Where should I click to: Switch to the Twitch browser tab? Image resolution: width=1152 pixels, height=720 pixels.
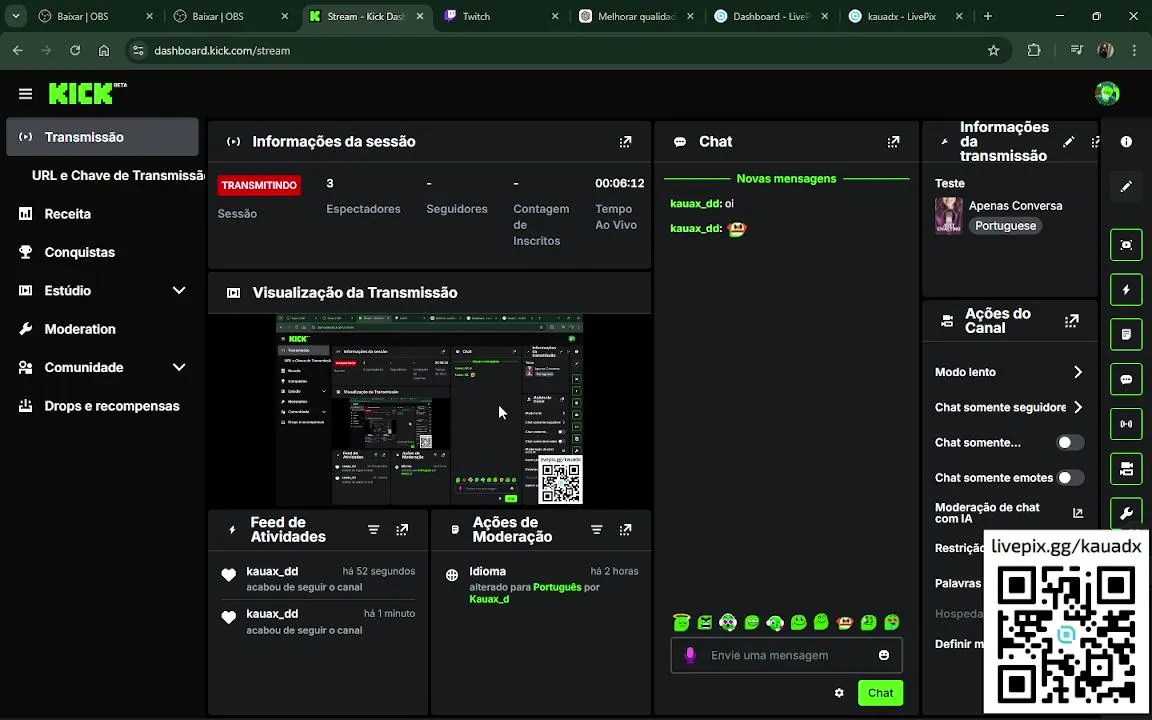tap(503, 16)
